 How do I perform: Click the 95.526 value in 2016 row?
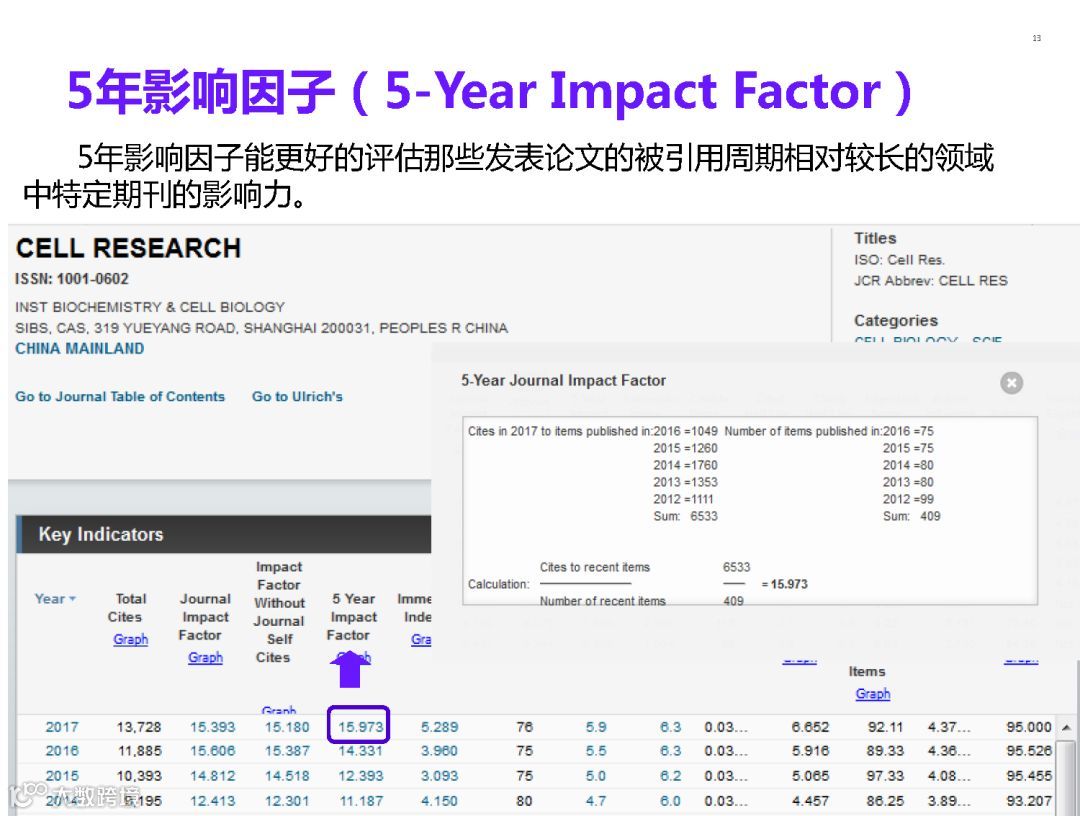(x=1028, y=751)
